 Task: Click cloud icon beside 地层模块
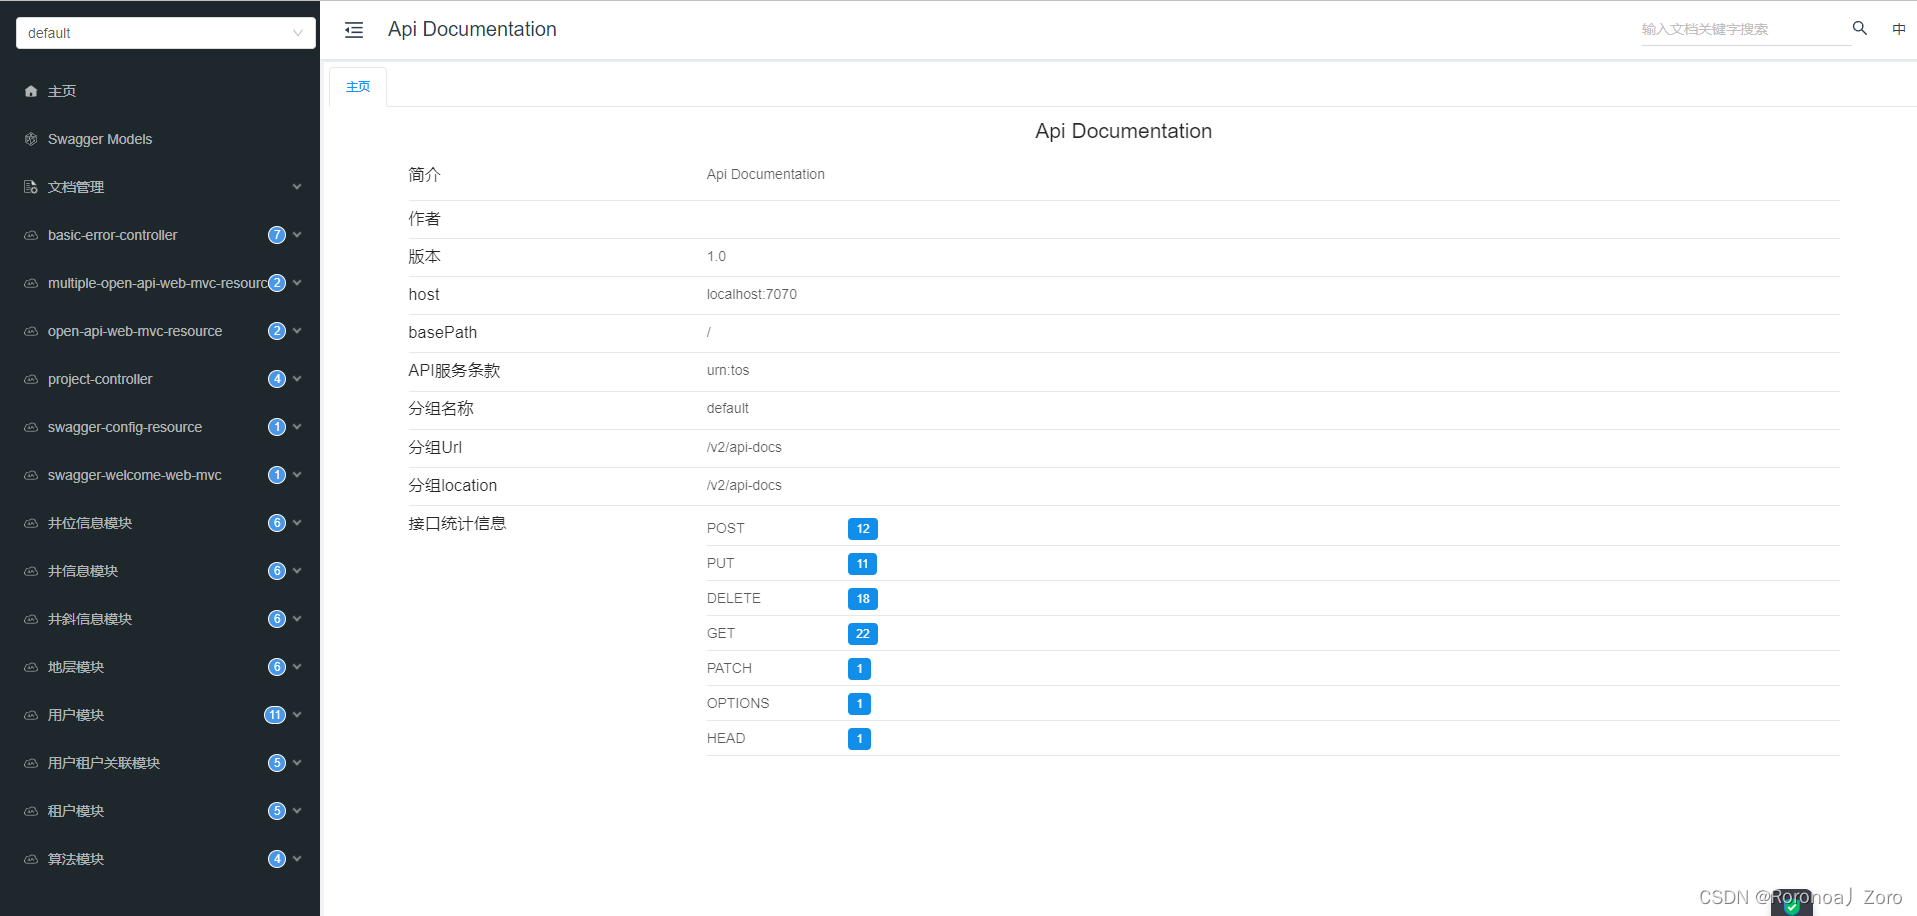(x=31, y=667)
